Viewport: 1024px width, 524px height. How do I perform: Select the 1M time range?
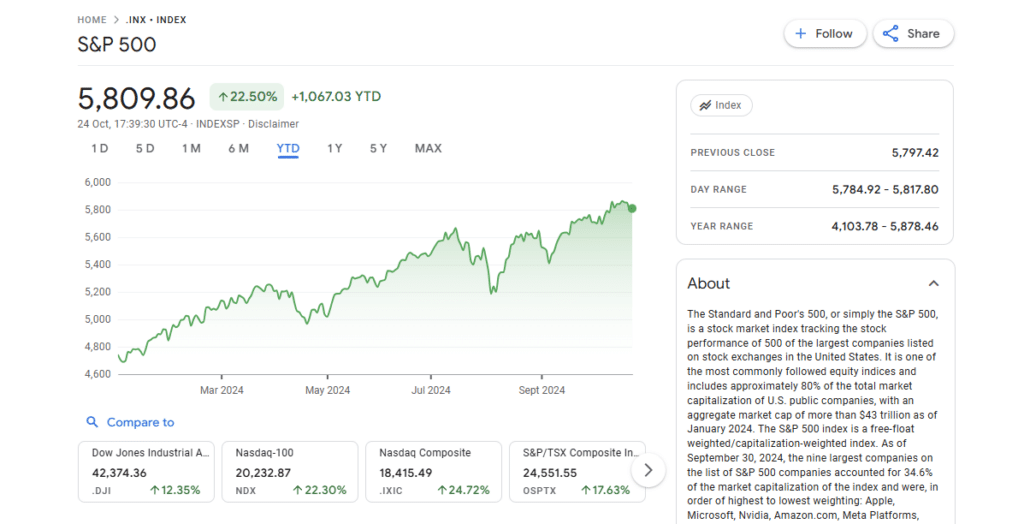pyautogui.click(x=191, y=148)
